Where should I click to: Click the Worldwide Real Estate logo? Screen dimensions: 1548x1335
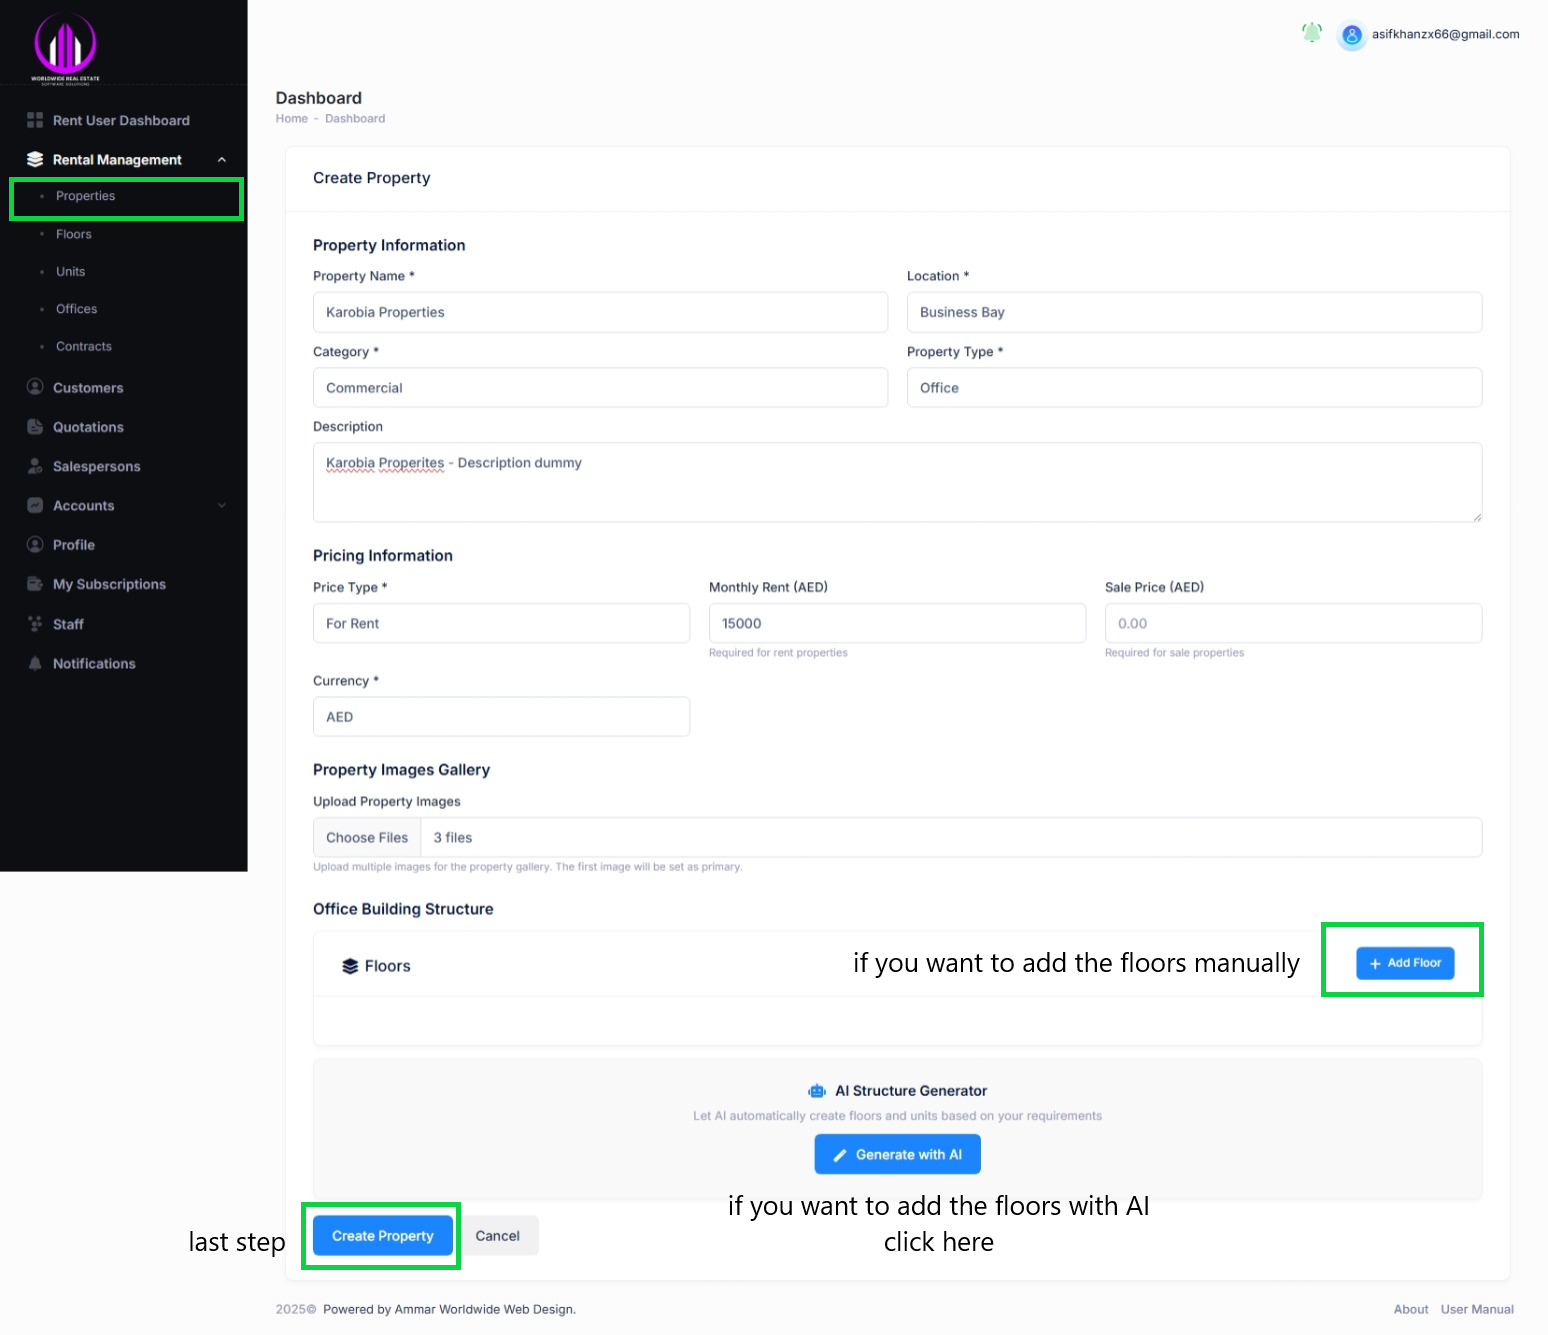coord(65,47)
